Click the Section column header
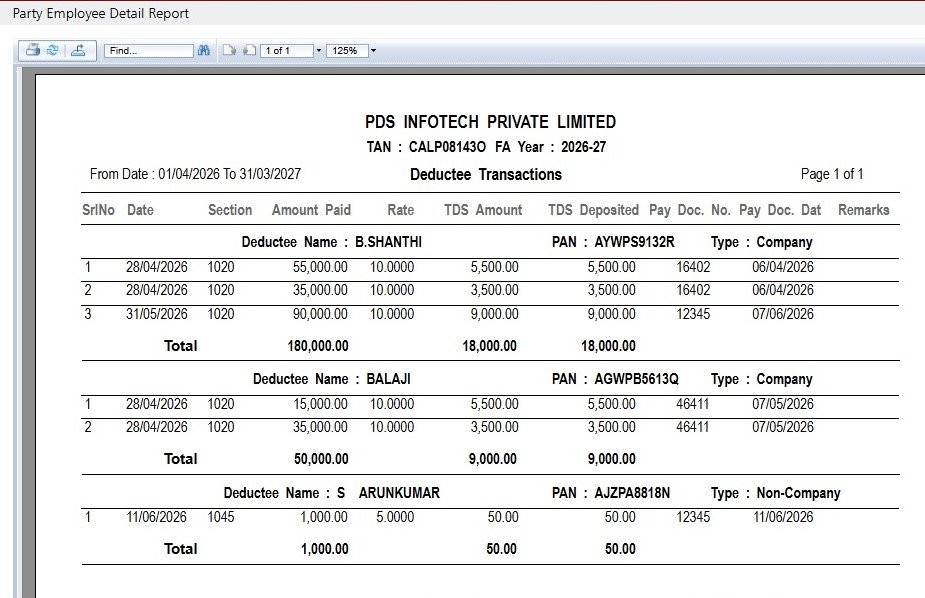Image resolution: width=925 pixels, height=598 pixels. coord(229,210)
